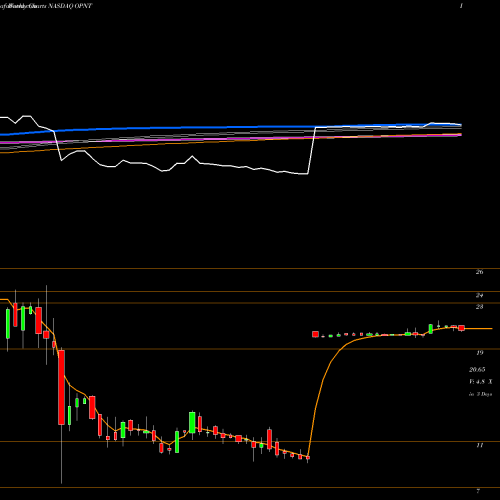Screen dimensions: 500x500
Task: Click the 26 price axis label
Action: [x=479, y=272]
